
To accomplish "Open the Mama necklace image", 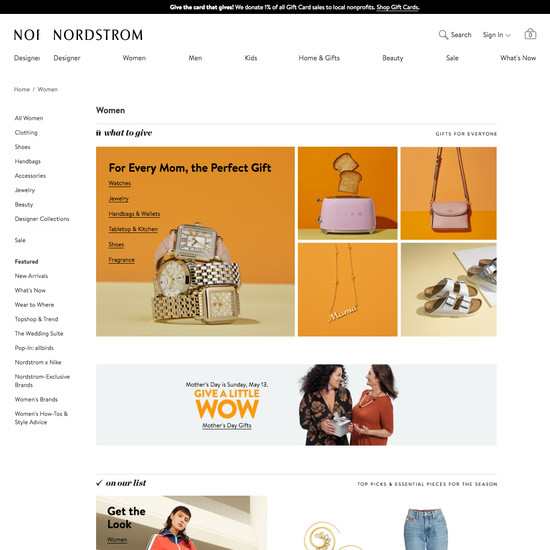I will coord(348,290).
